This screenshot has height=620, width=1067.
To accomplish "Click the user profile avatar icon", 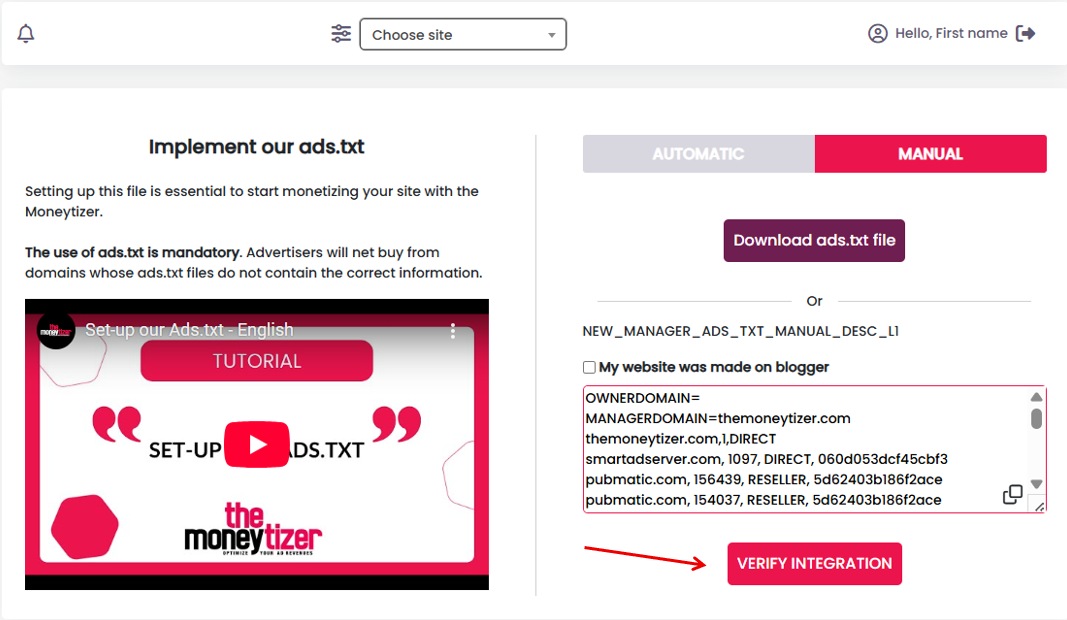I will (878, 33).
